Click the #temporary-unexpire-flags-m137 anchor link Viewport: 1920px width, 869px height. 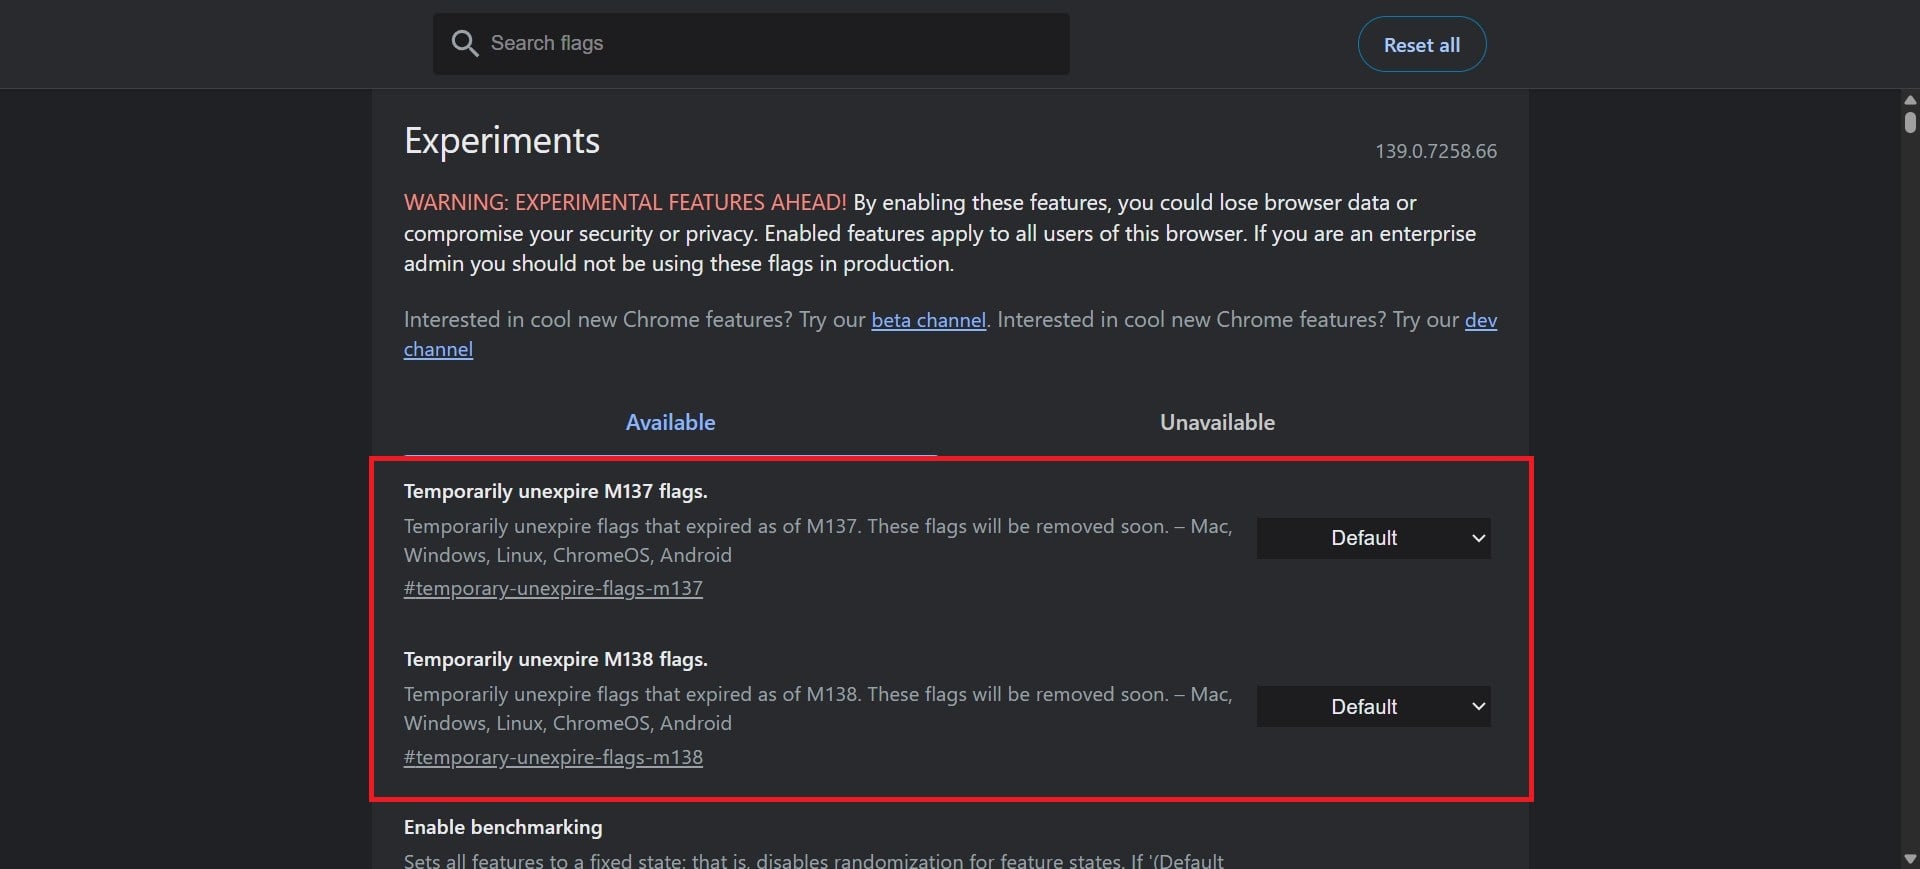click(553, 588)
